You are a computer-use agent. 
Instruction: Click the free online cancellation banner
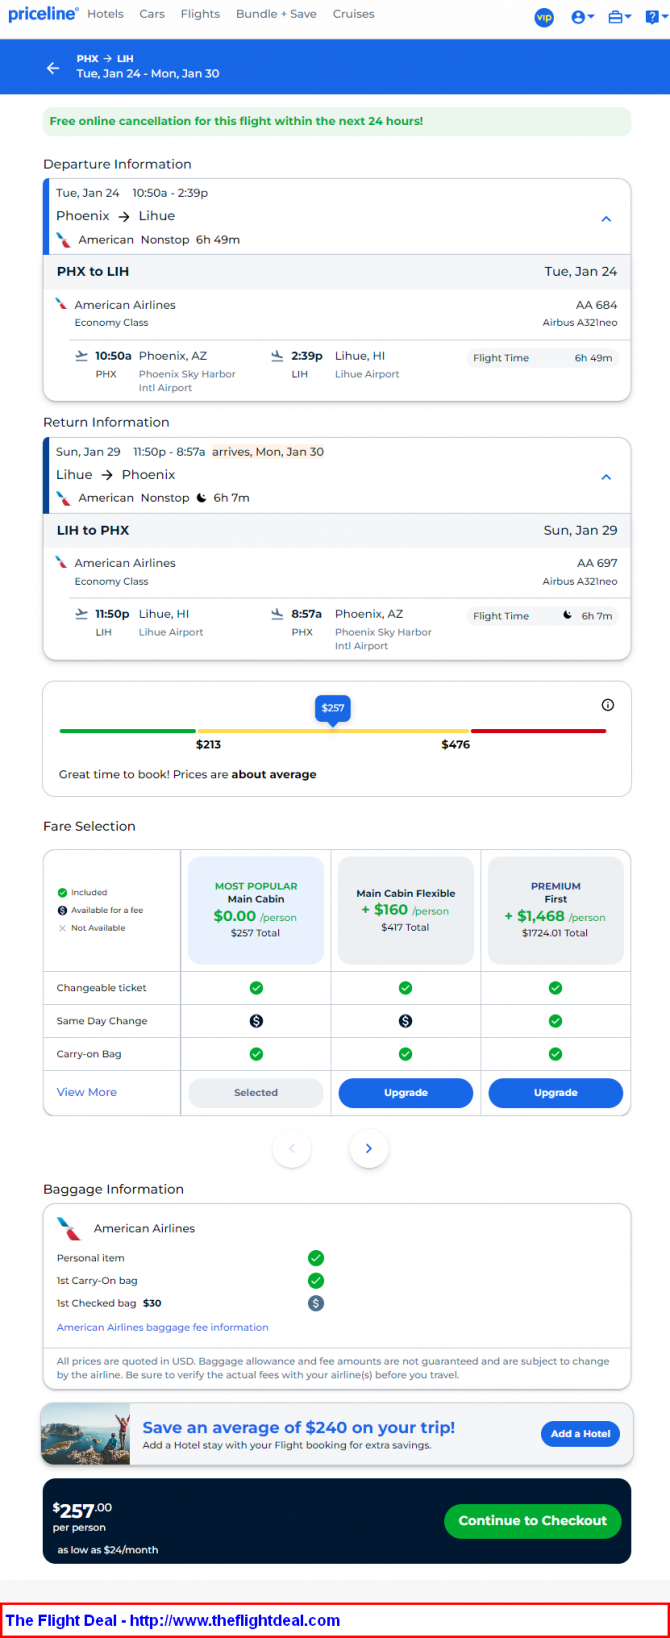click(x=337, y=121)
